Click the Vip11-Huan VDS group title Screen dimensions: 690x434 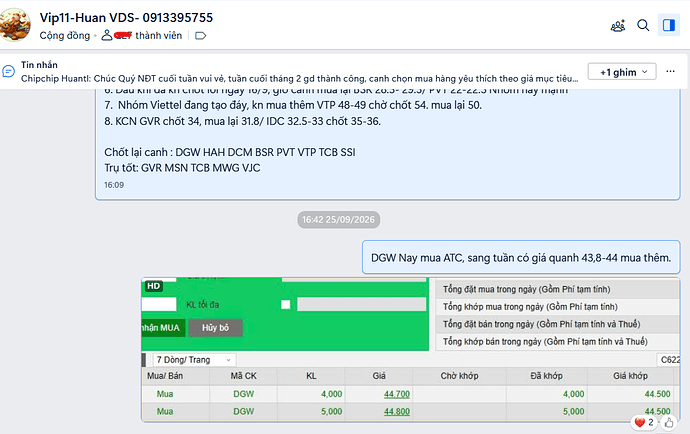click(126, 18)
